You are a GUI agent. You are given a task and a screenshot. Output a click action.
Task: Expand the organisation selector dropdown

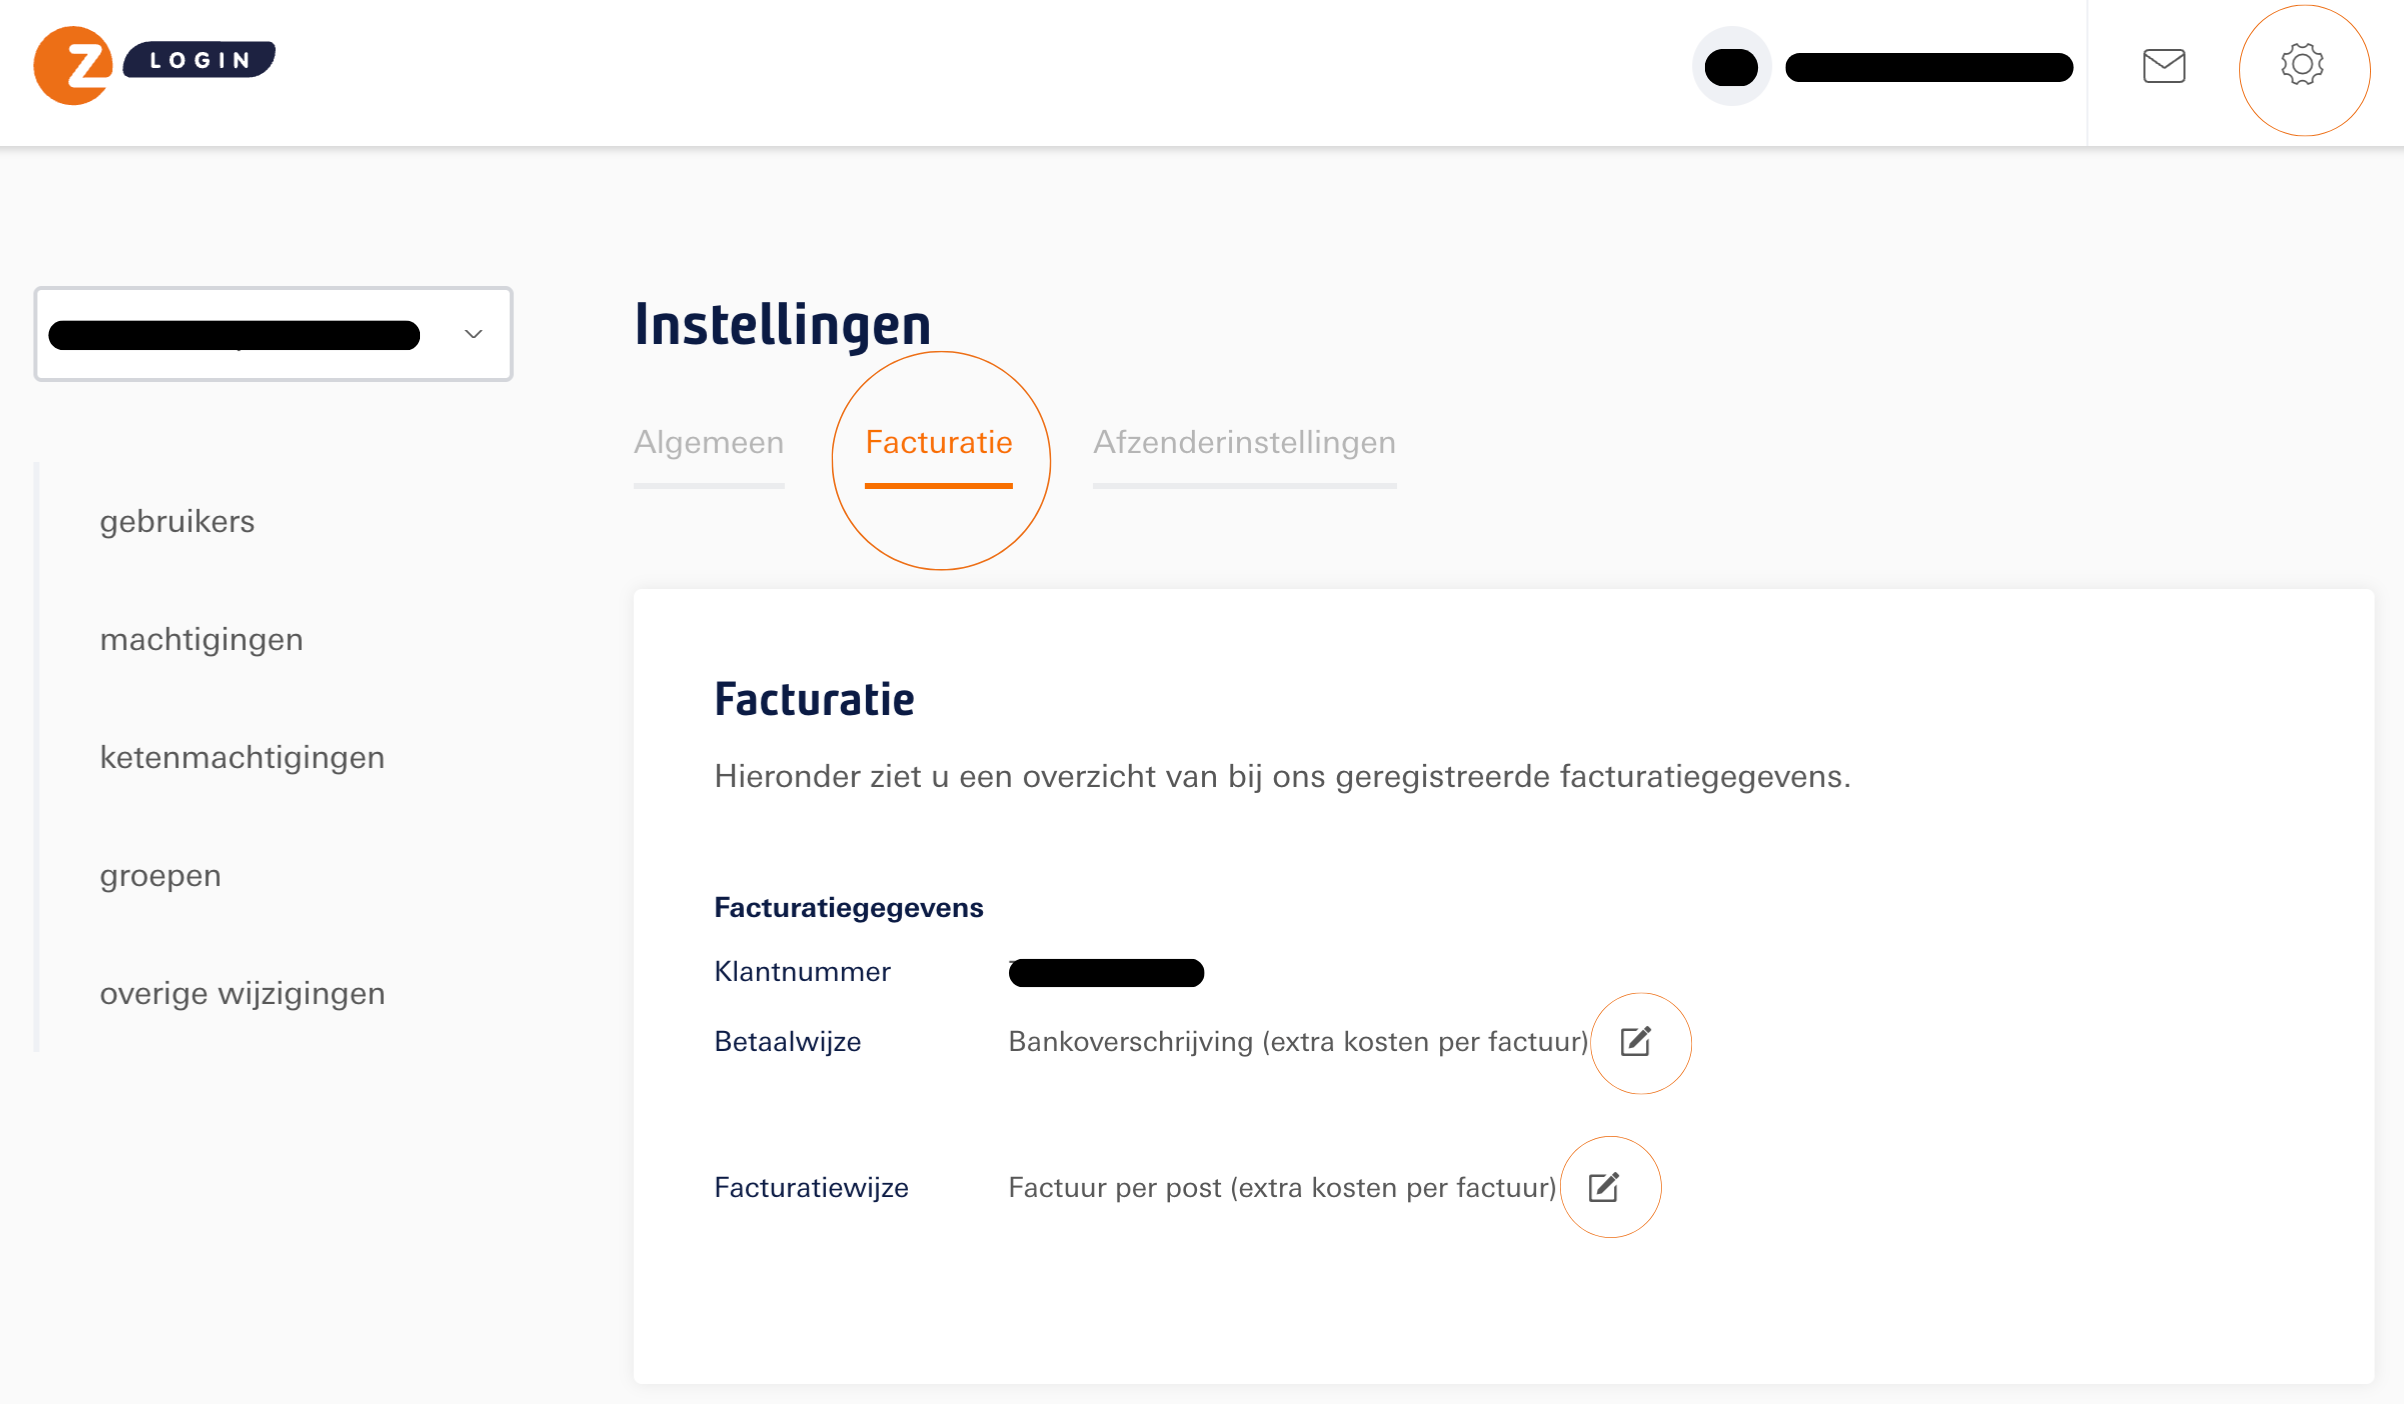pos(274,334)
